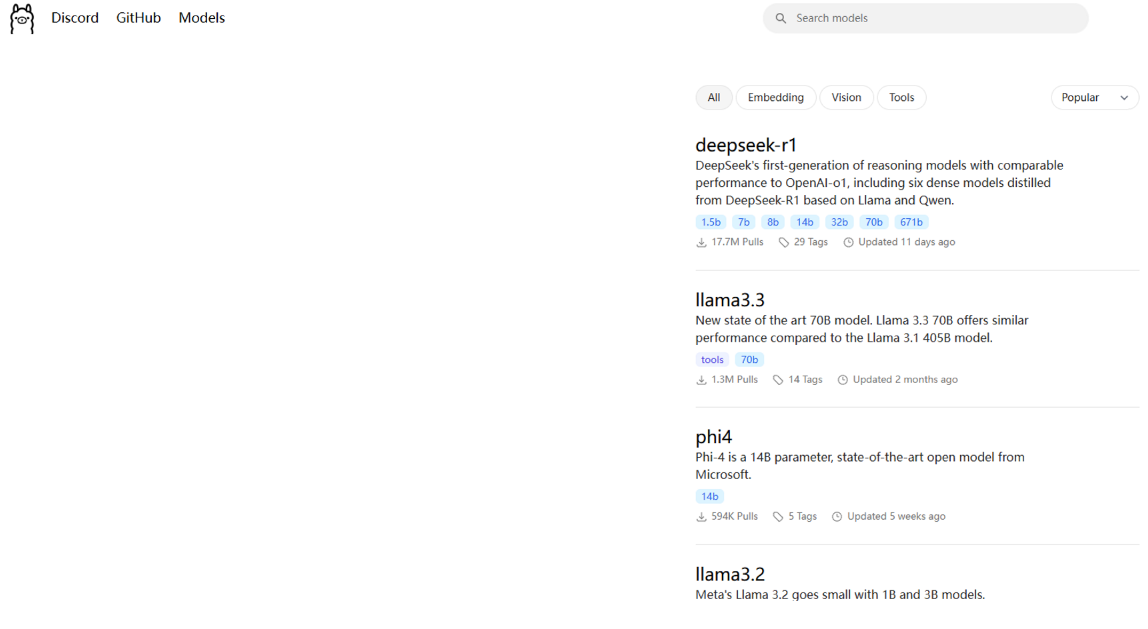
Task: Click 'Updated 2 months ago' text
Action: pos(906,379)
